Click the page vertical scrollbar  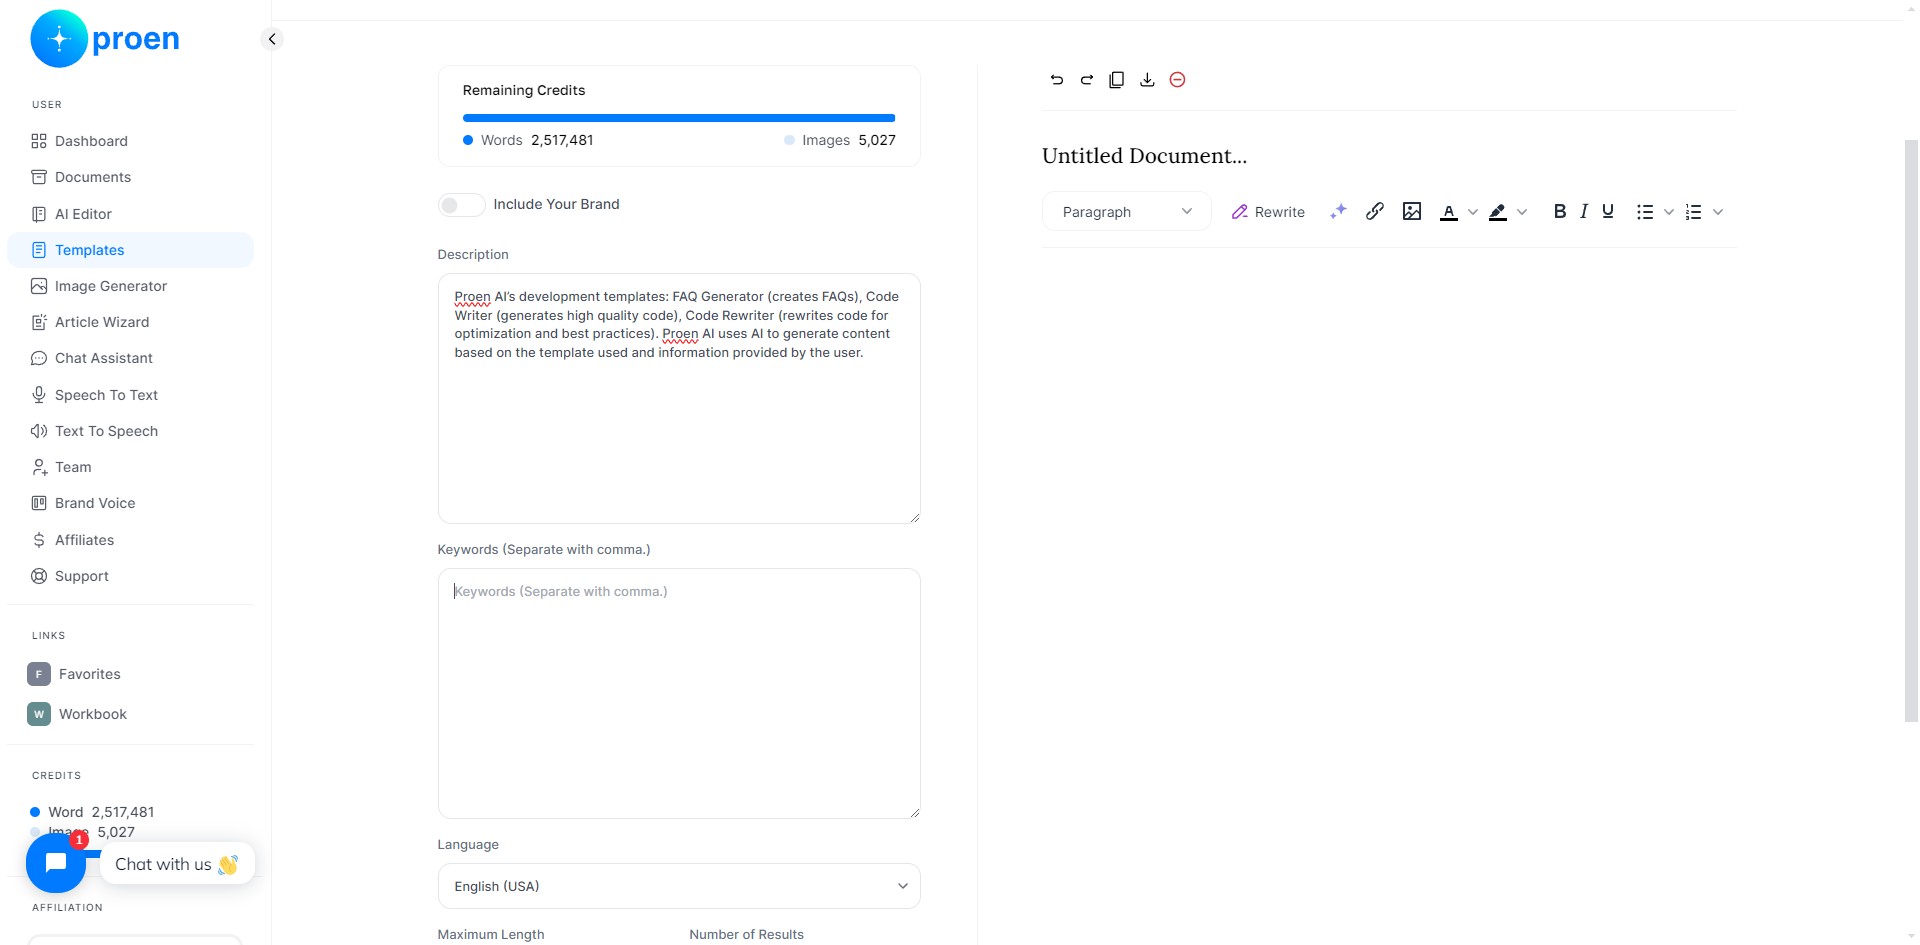click(x=1911, y=430)
